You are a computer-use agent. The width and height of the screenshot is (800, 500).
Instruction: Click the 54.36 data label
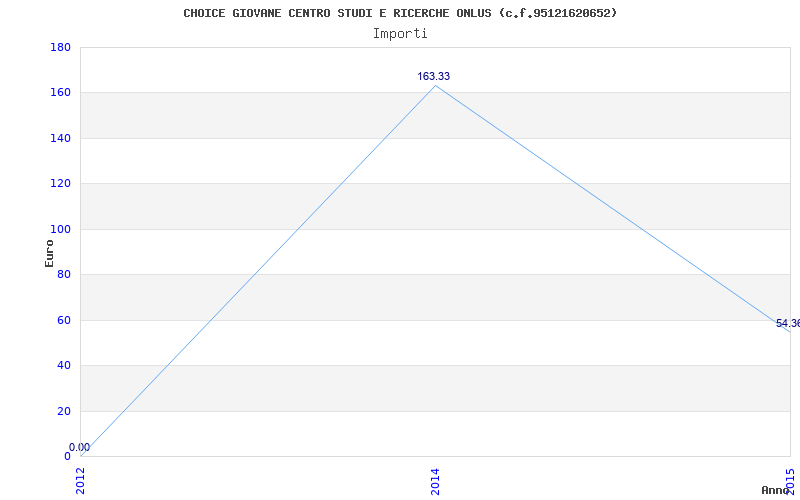tap(788, 323)
